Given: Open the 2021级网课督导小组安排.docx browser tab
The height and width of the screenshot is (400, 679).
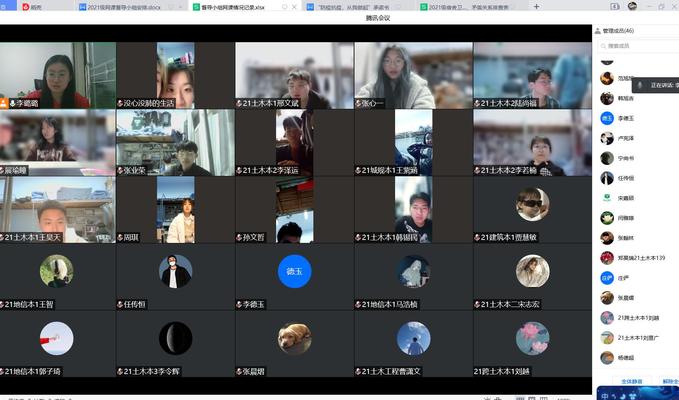Looking at the screenshot, I should coord(130,6).
